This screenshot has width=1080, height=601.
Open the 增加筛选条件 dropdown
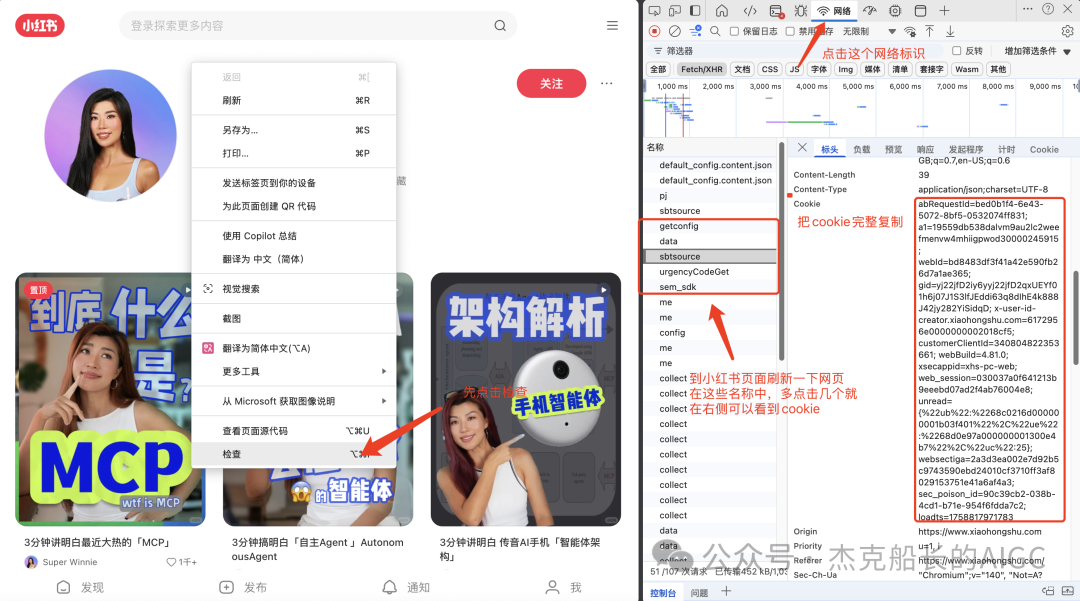point(1037,51)
